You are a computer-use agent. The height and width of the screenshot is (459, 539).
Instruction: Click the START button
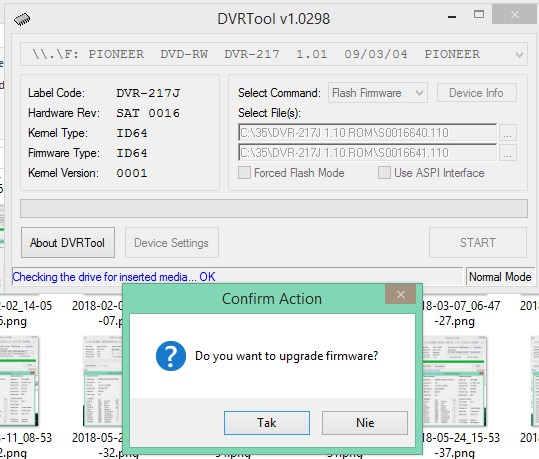(477, 243)
